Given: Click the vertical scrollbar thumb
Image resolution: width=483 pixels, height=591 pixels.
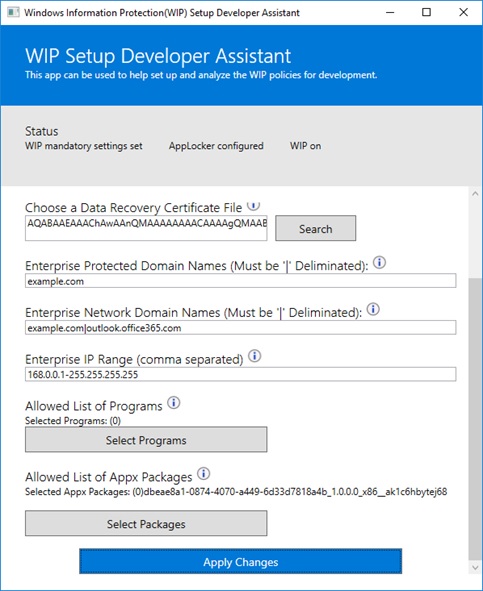Looking at the screenshot, I should click(x=475, y=419).
